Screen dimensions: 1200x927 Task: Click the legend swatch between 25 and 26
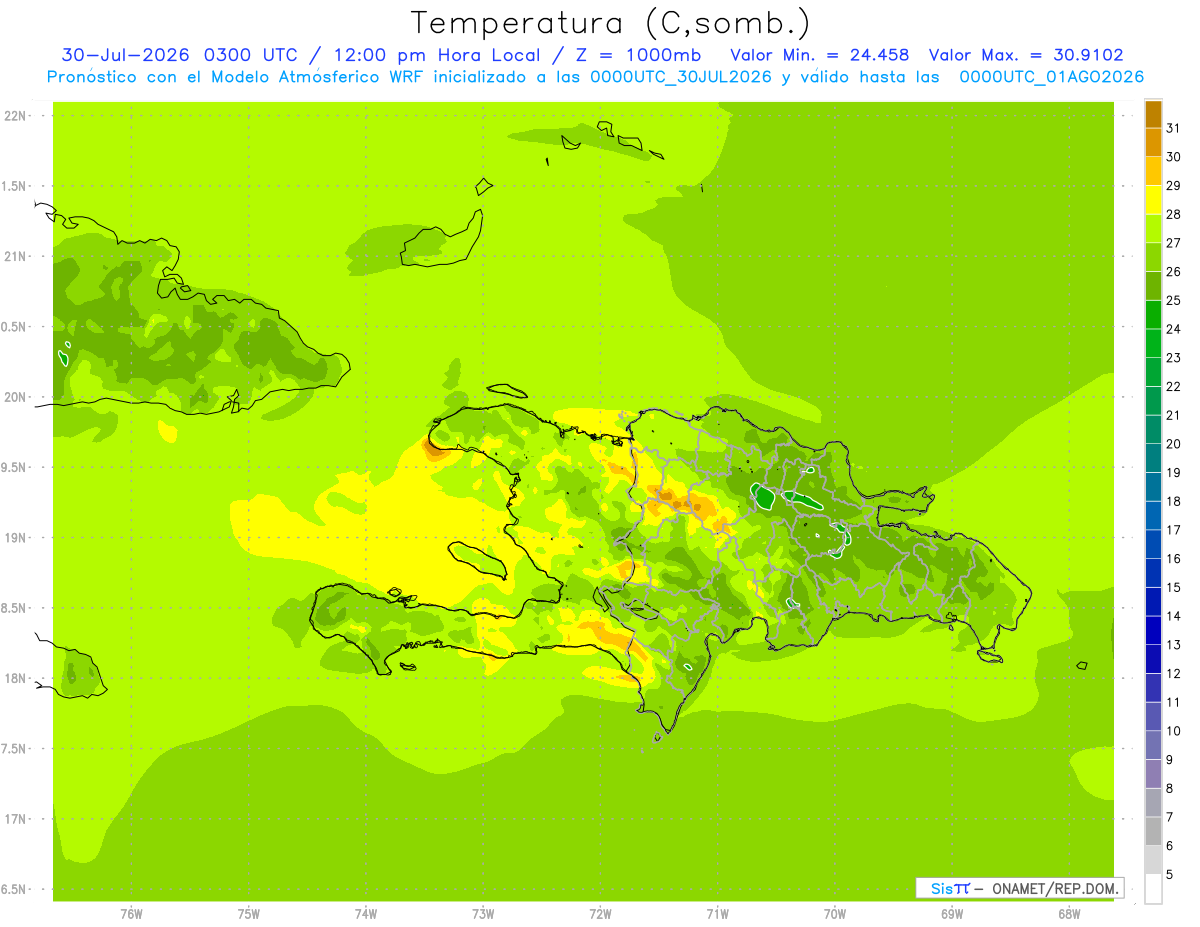[x=1153, y=286]
